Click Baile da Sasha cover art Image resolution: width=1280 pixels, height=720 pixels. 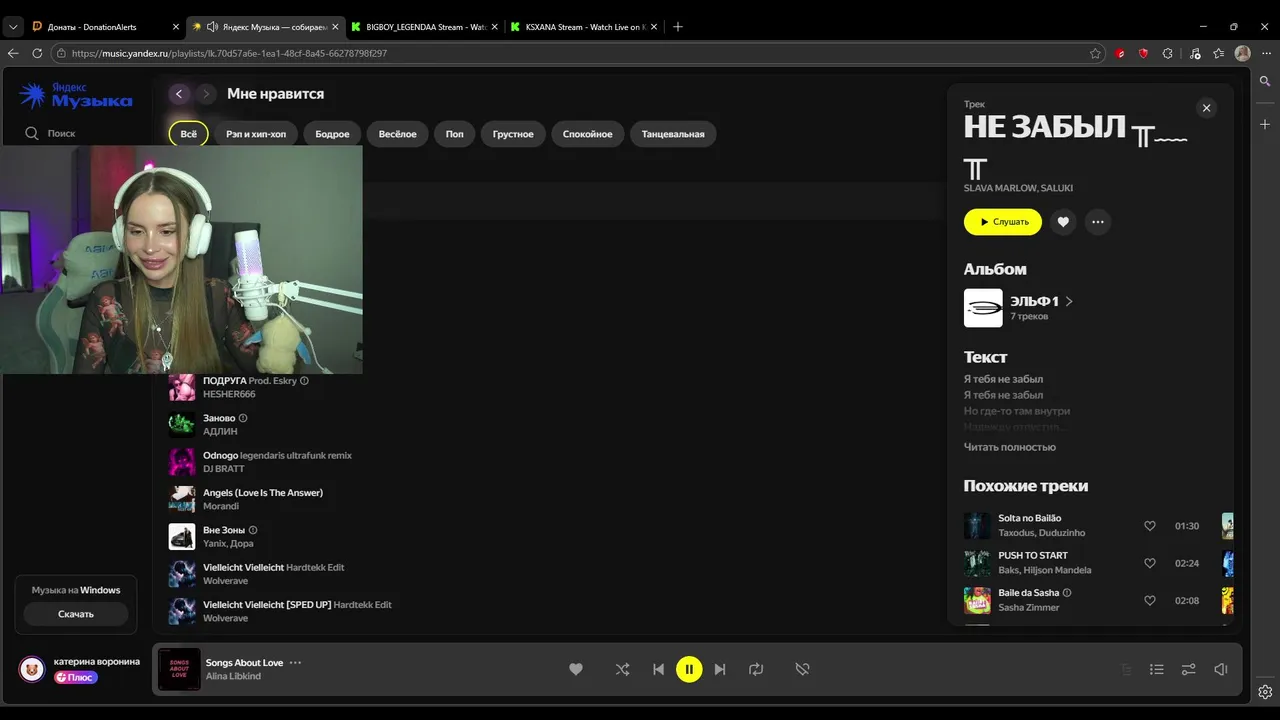977,601
